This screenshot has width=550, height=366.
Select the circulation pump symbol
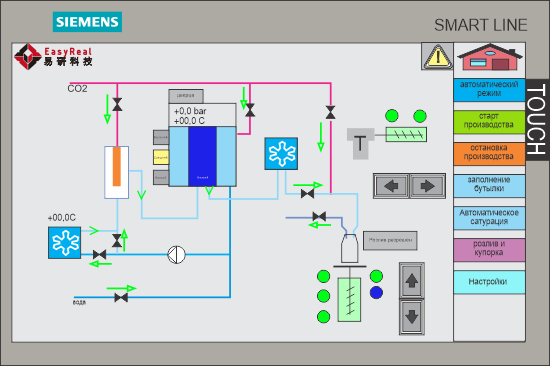[176, 254]
